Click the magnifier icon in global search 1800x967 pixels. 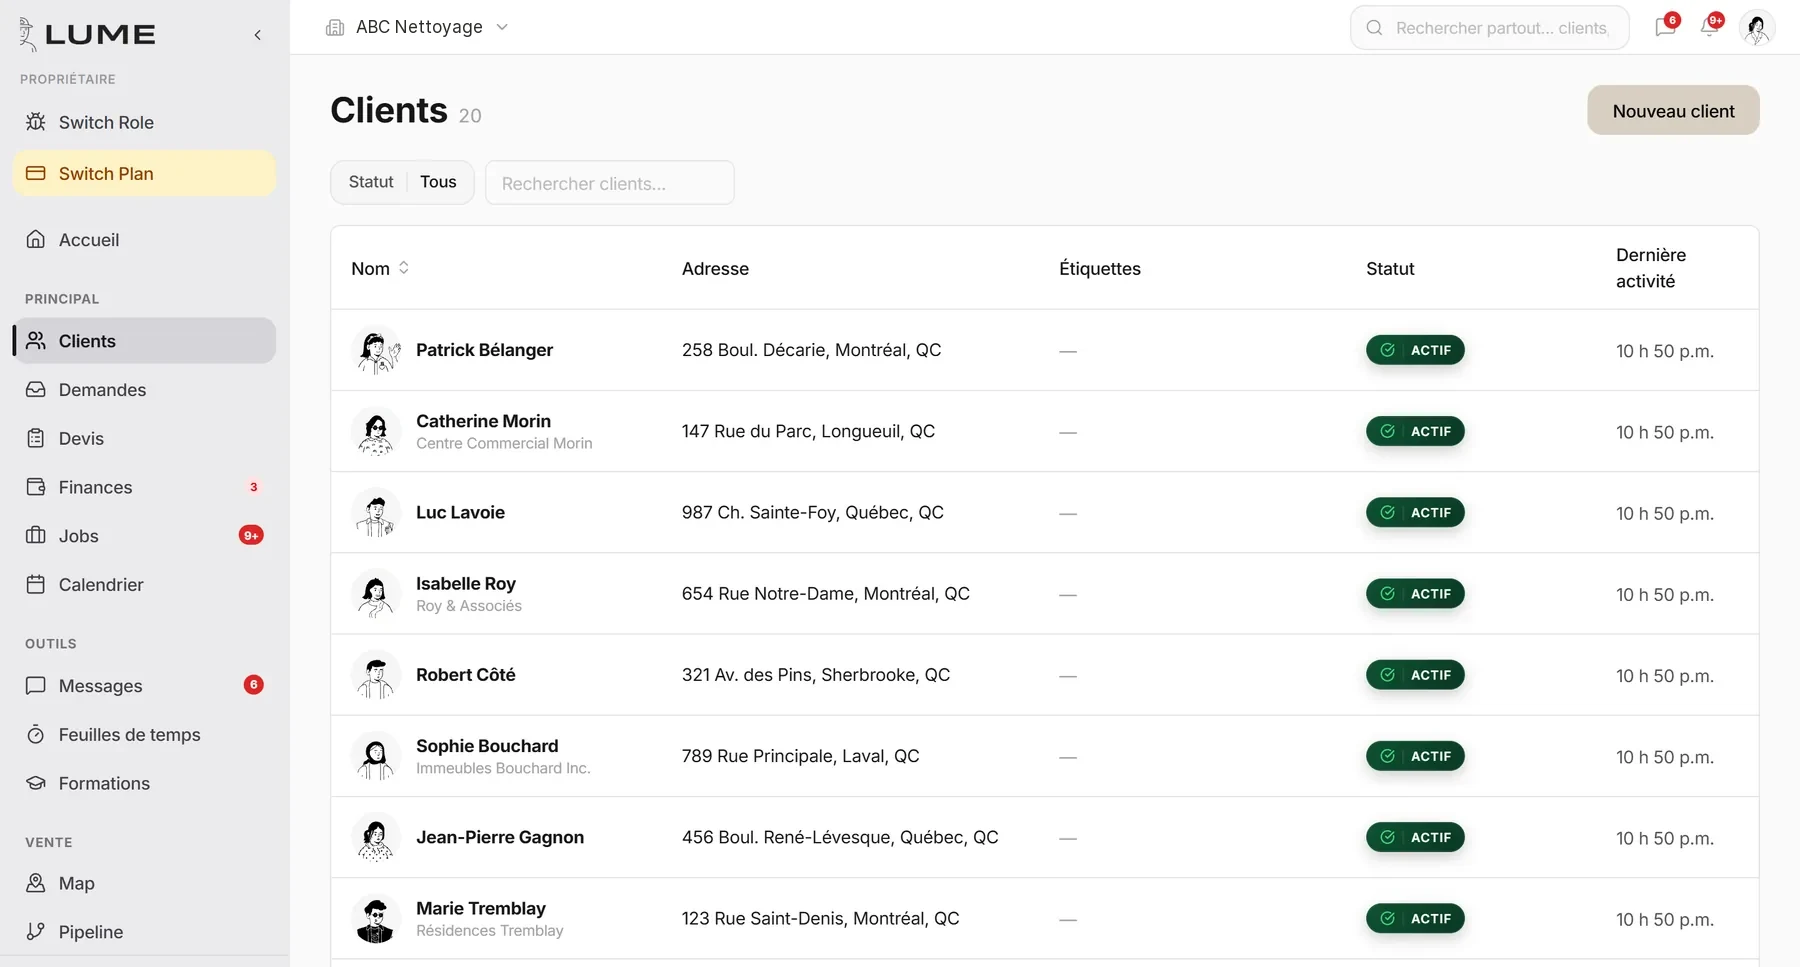click(x=1374, y=28)
